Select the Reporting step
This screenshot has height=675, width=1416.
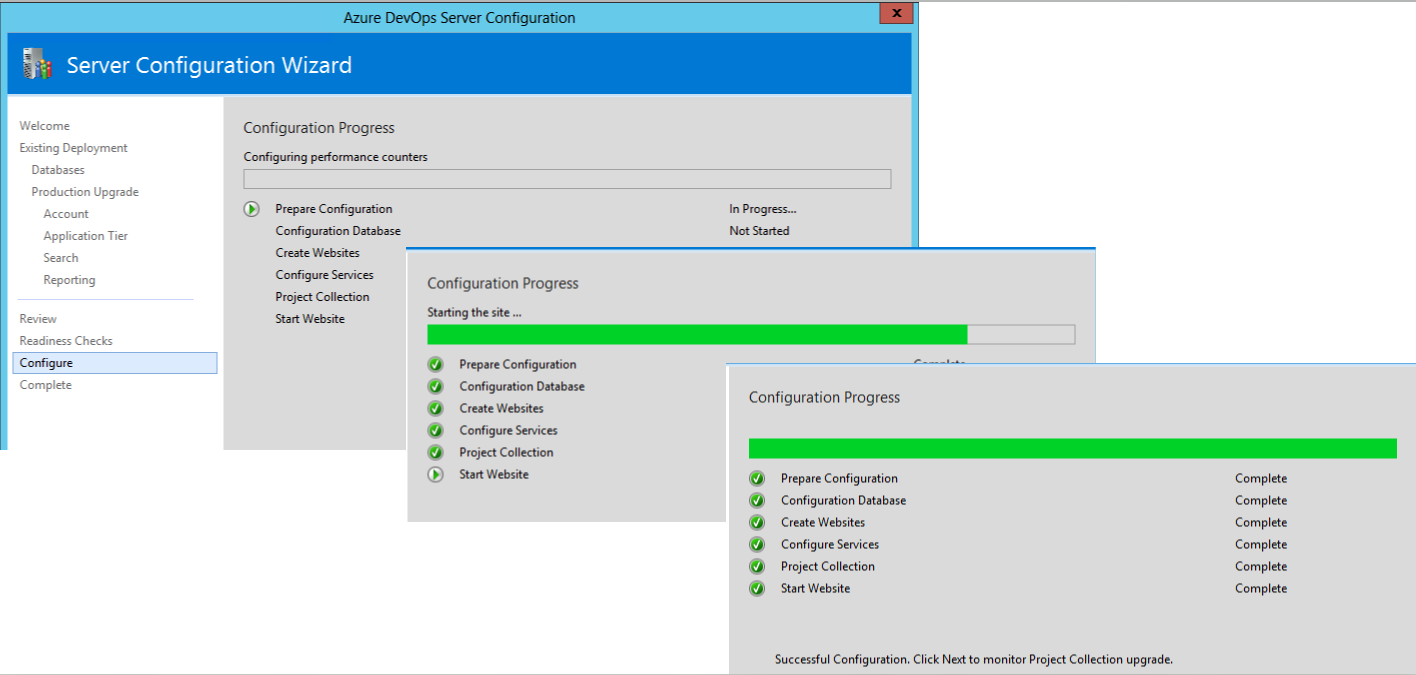click(69, 279)
